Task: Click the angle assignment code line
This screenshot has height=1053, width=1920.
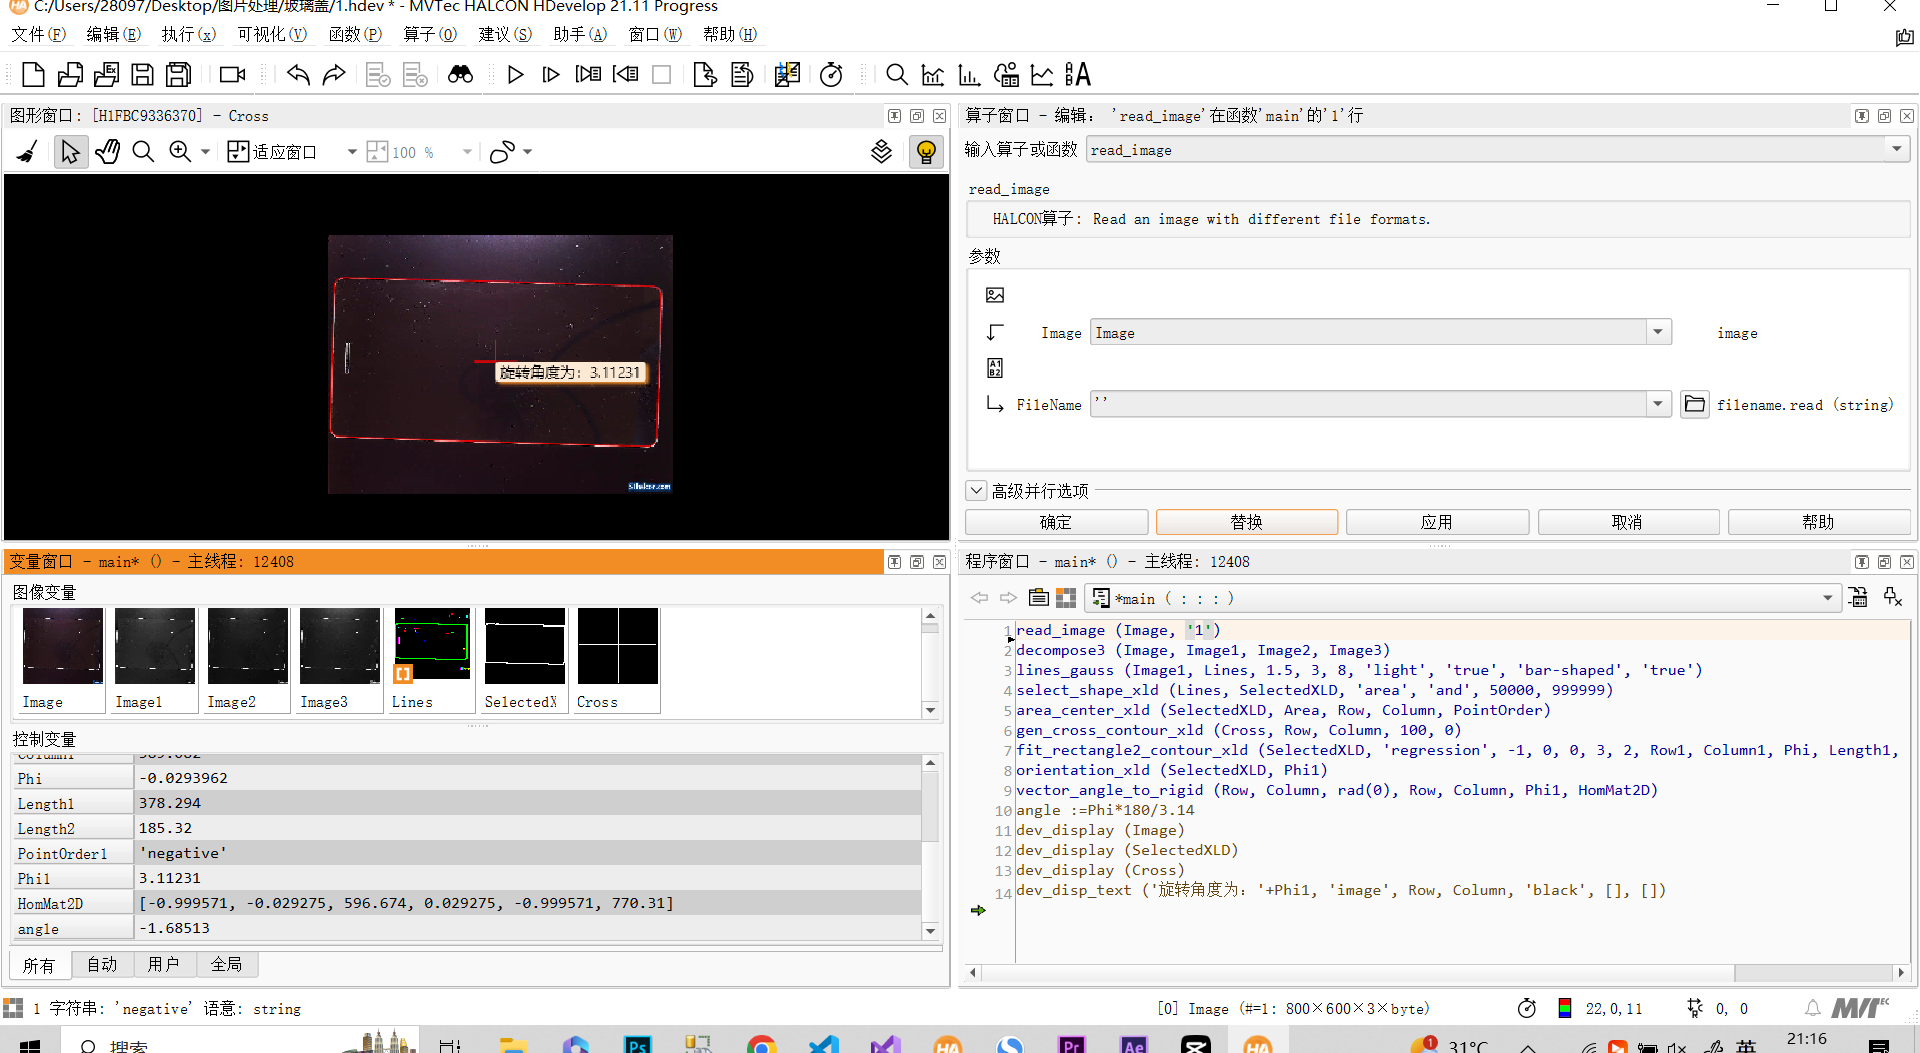Action: point(1105,810)
